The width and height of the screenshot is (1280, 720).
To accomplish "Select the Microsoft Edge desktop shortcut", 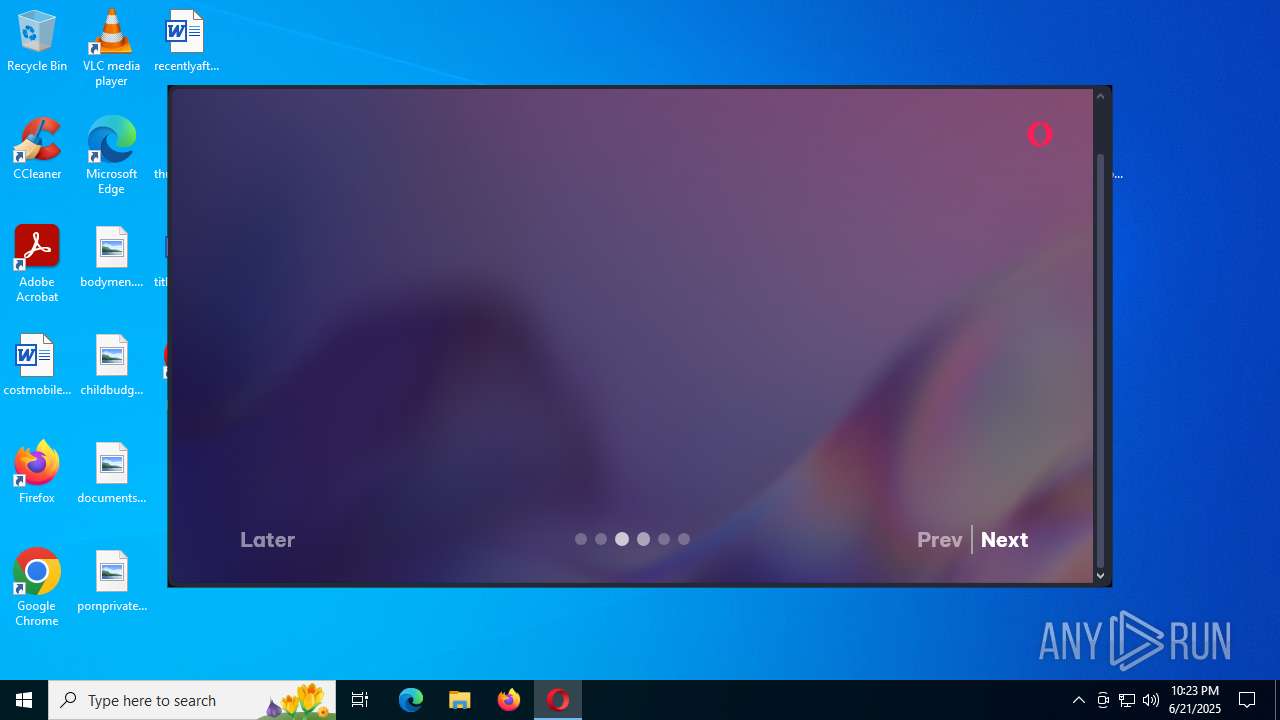I will click(111, 156).
